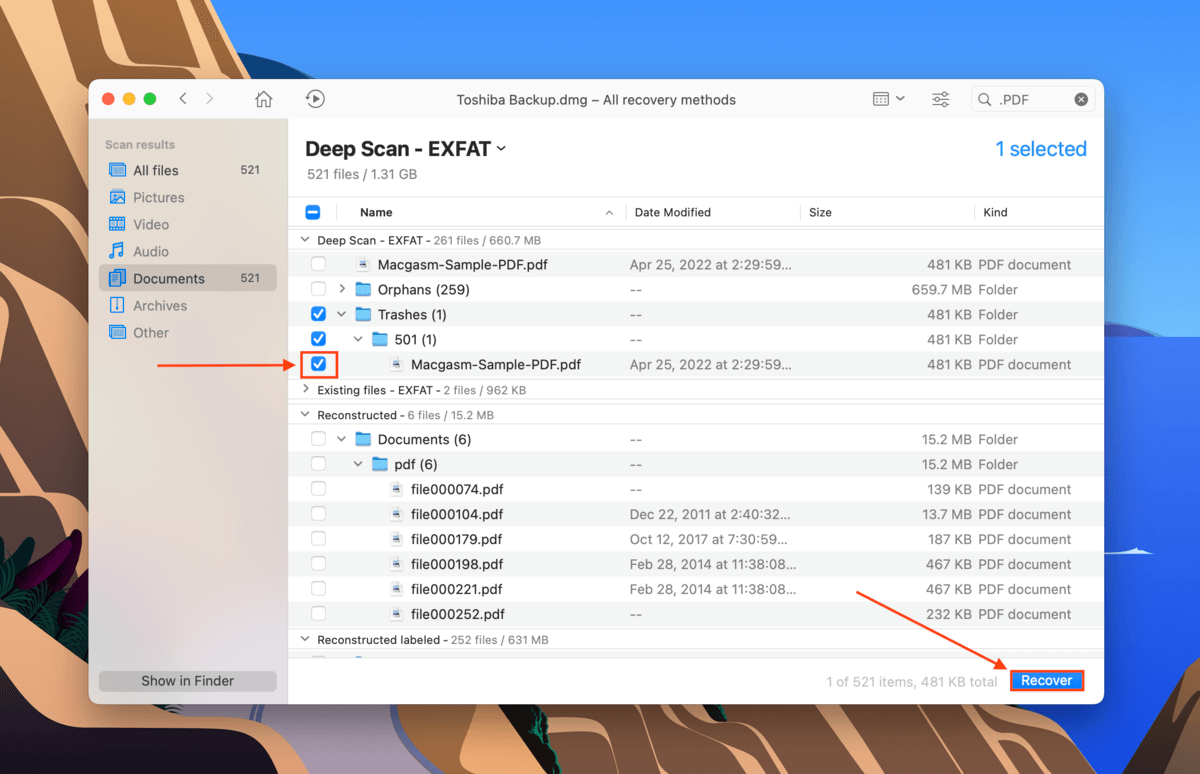Toggle the select-all checkbox in header
This screenshot has height=774, width=1200.
tap(313, 212)
